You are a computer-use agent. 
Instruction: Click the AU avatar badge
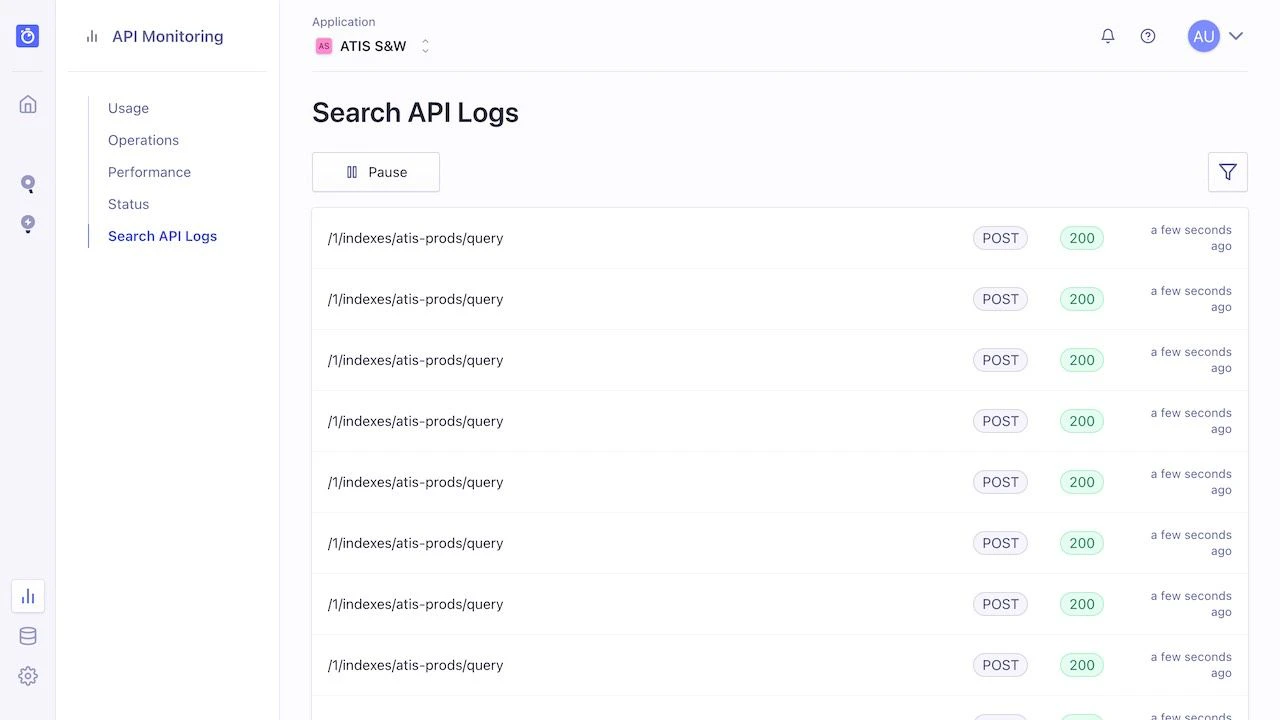(x=1203, y=35)
